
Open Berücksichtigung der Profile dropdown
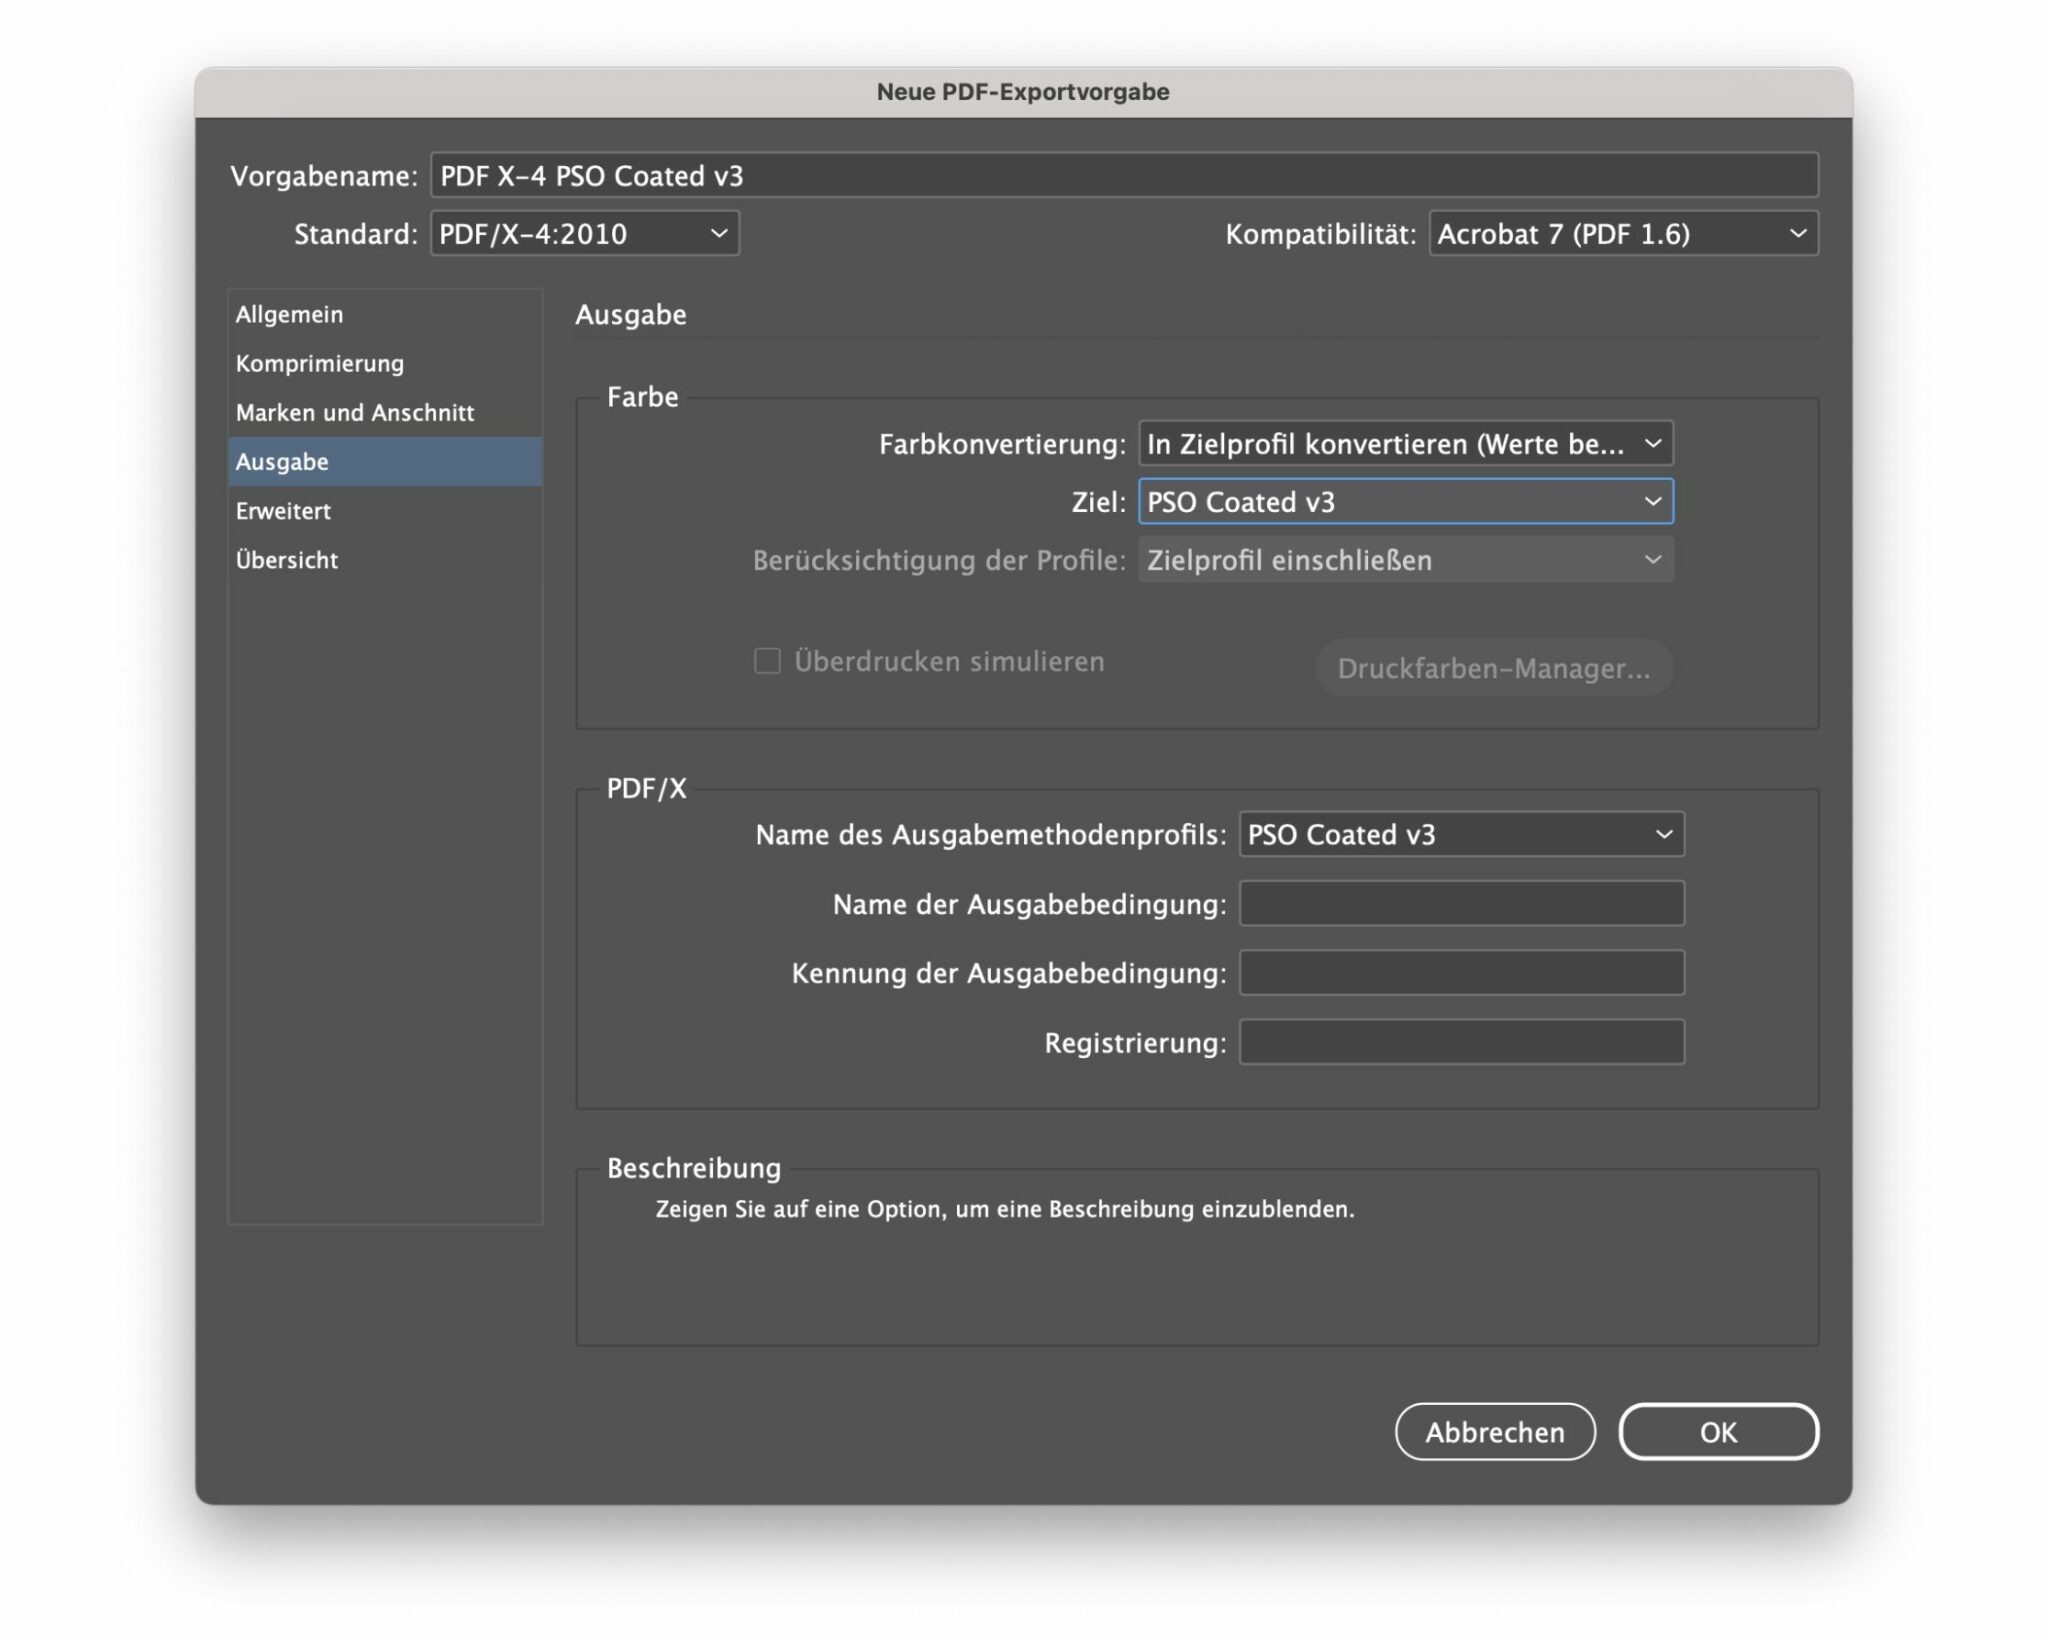pyautogui.click(x=1405, y=559)
